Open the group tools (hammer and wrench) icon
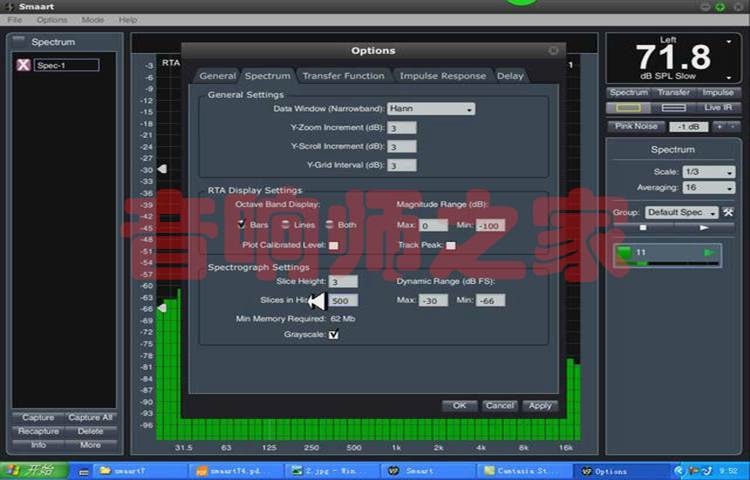 728,212
